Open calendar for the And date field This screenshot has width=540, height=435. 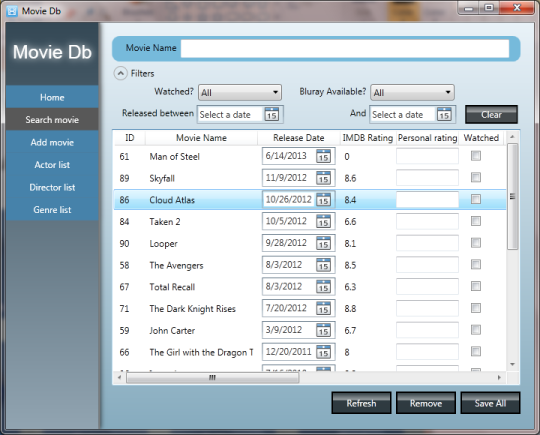(444, 114)
